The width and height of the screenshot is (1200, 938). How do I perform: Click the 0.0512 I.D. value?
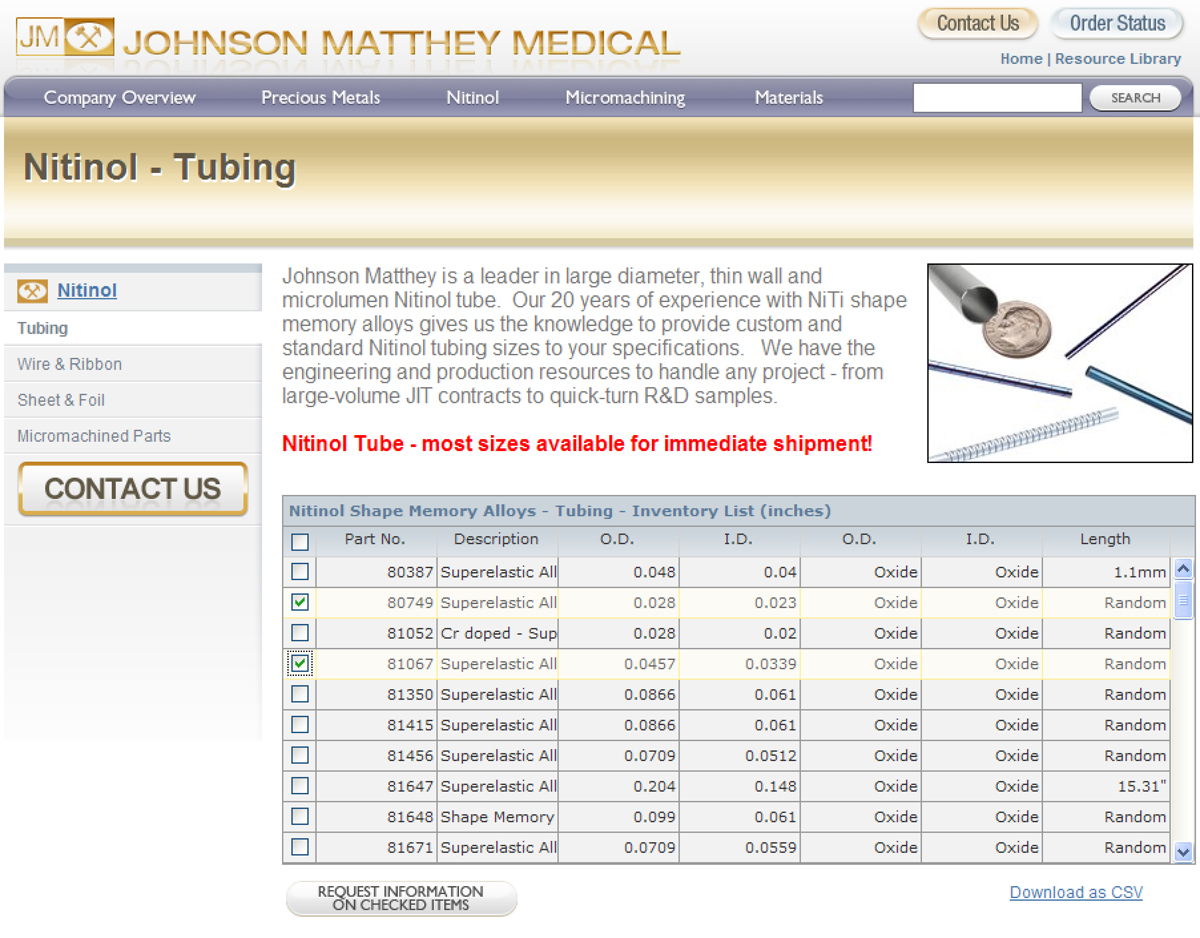[771, 756]
